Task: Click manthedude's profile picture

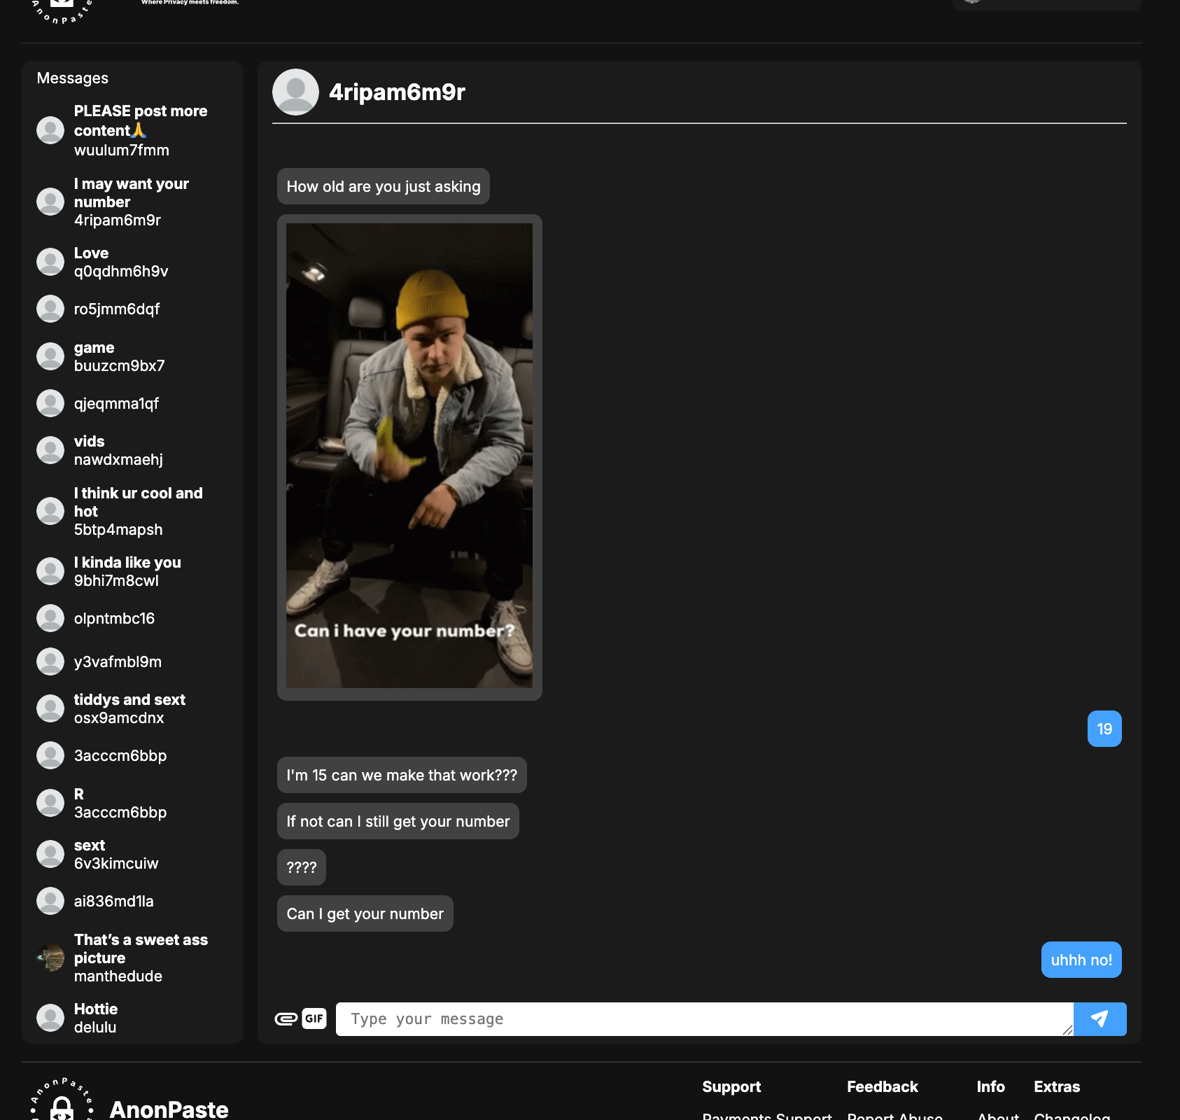Action: [x=50, y=957]
